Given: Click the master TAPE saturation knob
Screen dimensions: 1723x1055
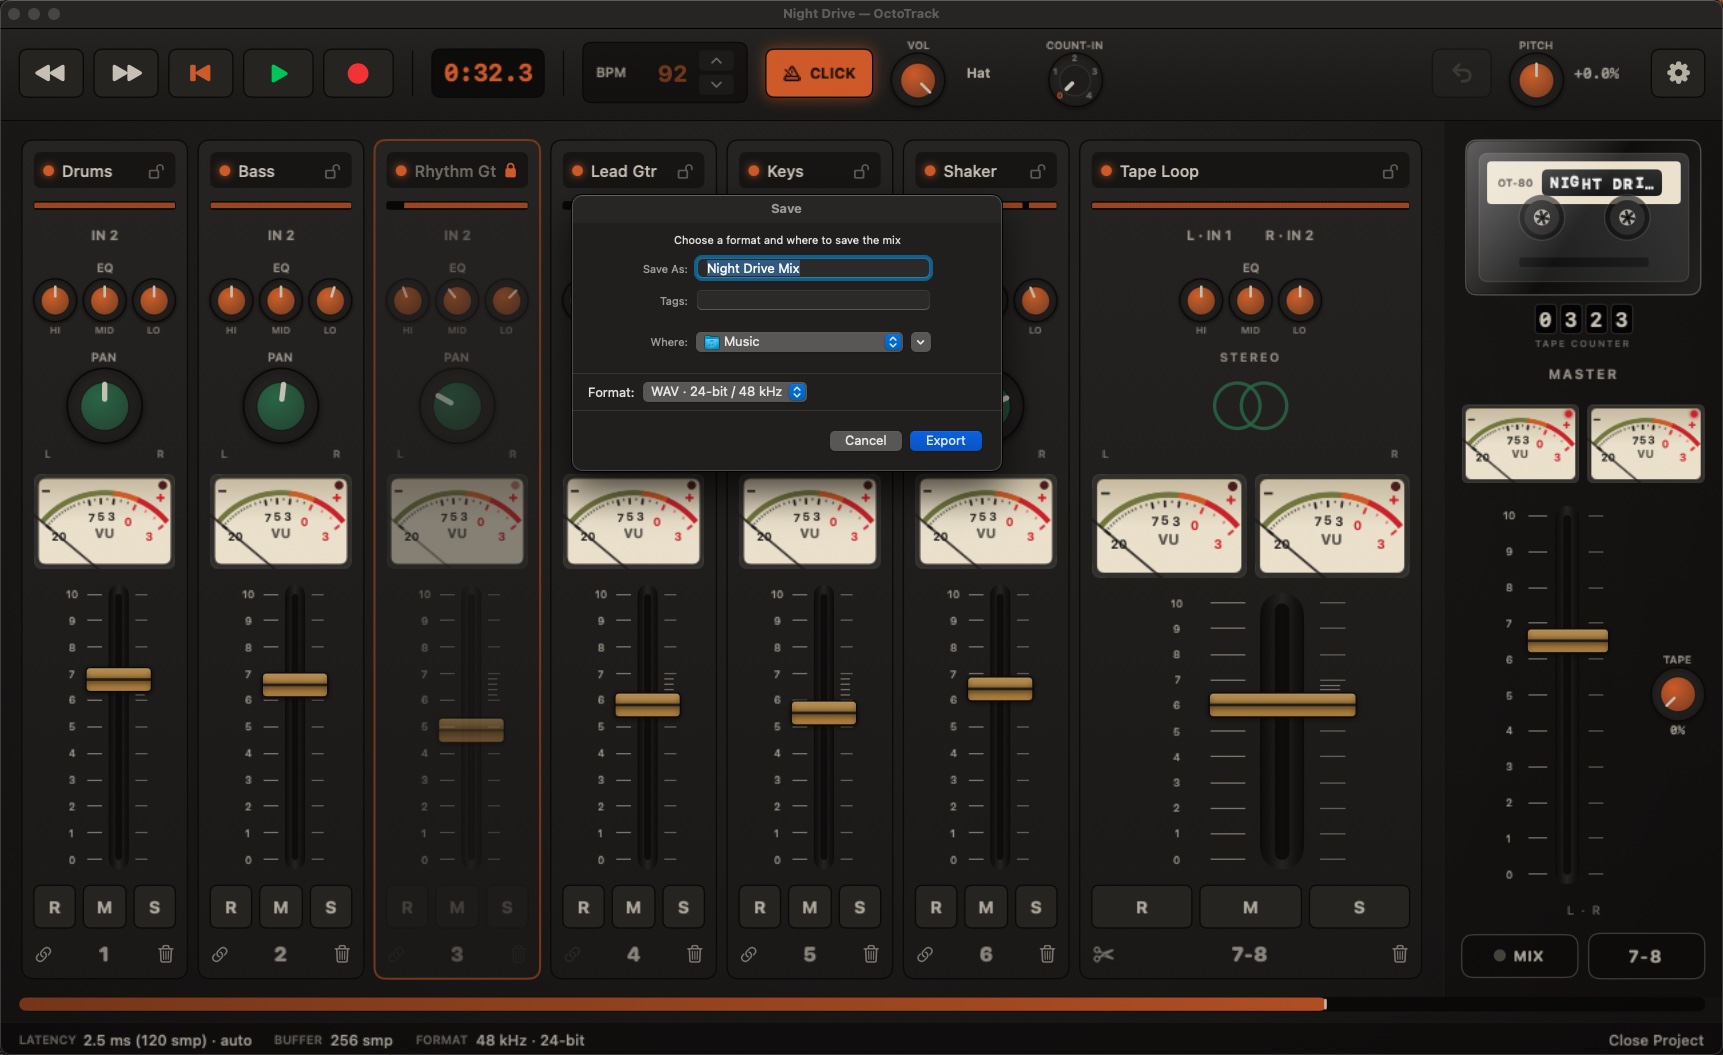Looking at the screenshot, I should [1677, 694].
